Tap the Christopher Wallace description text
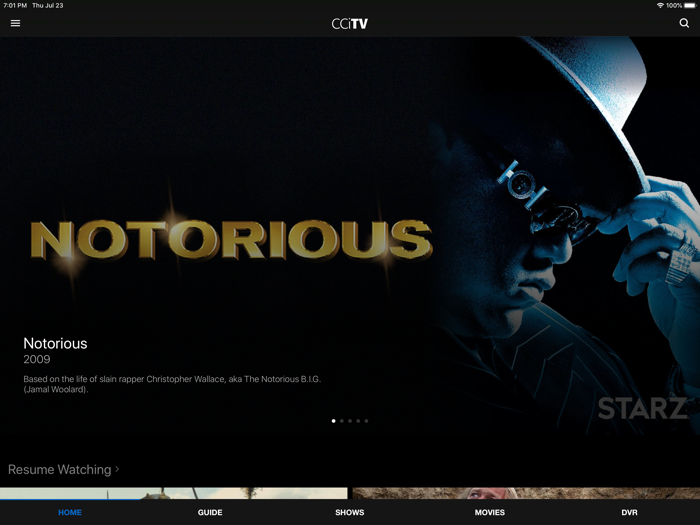Viewport: 700px width, 525px height. 172,384
